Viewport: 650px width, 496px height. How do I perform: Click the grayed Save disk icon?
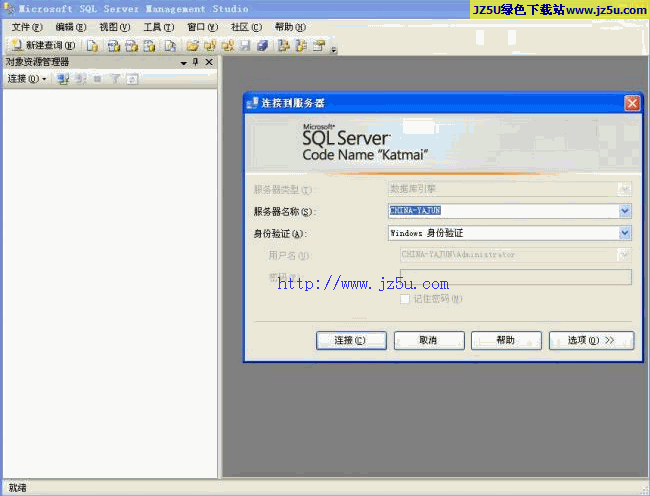coord(245,46)
